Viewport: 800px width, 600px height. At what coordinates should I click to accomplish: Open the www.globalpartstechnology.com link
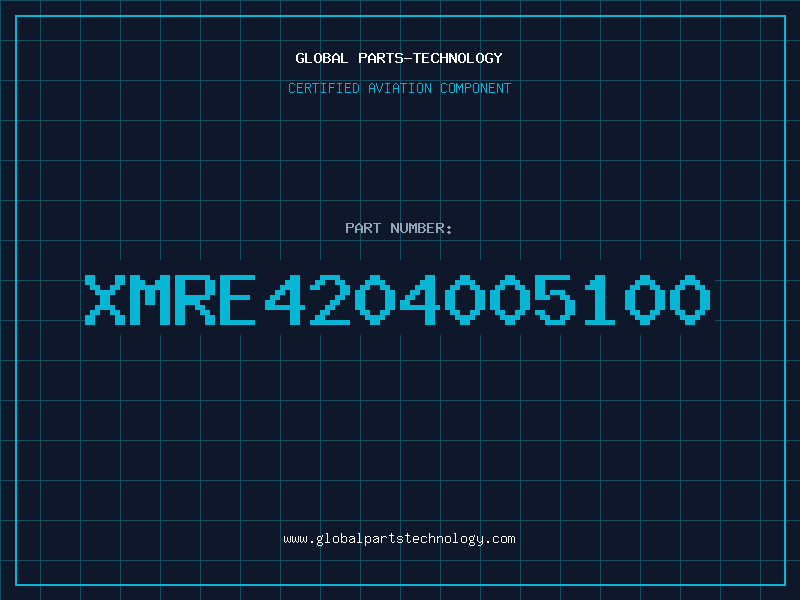[x=399, y=539]
